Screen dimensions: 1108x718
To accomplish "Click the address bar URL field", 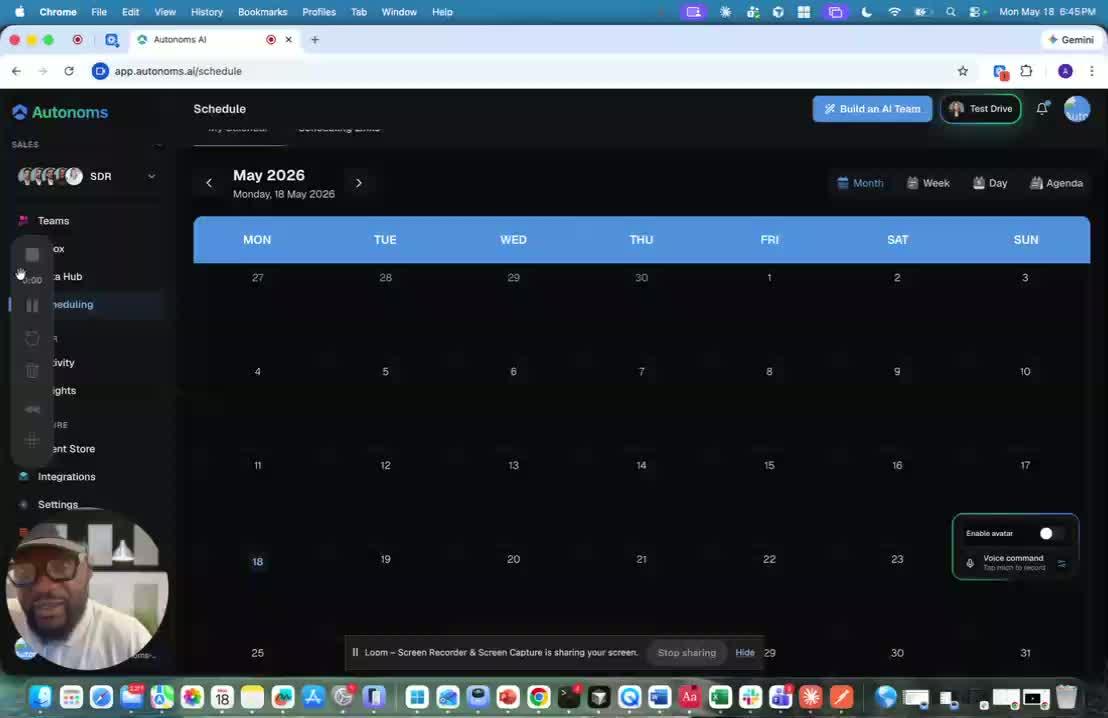I will click(523, 71).
